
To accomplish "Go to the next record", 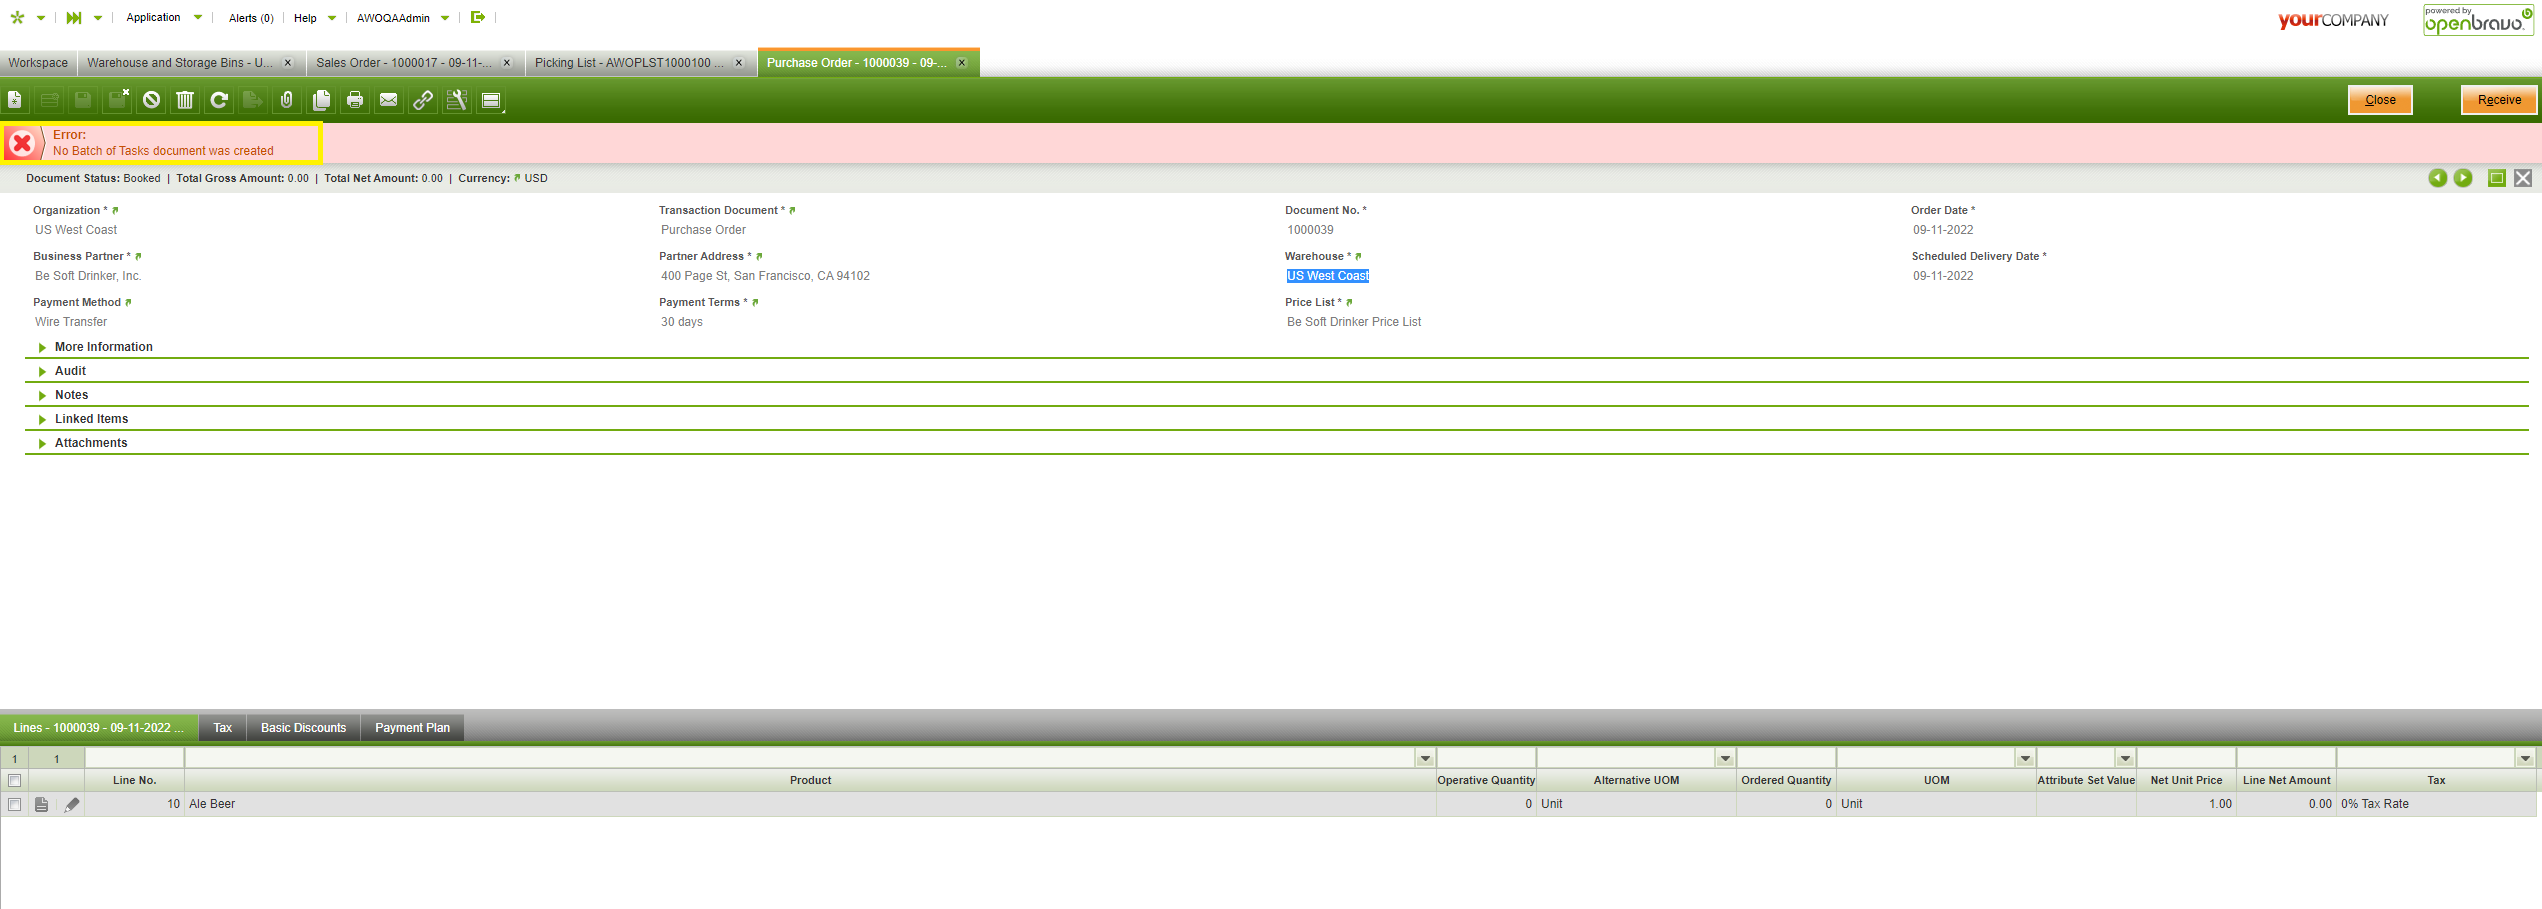I will (x=2463, y=178).
